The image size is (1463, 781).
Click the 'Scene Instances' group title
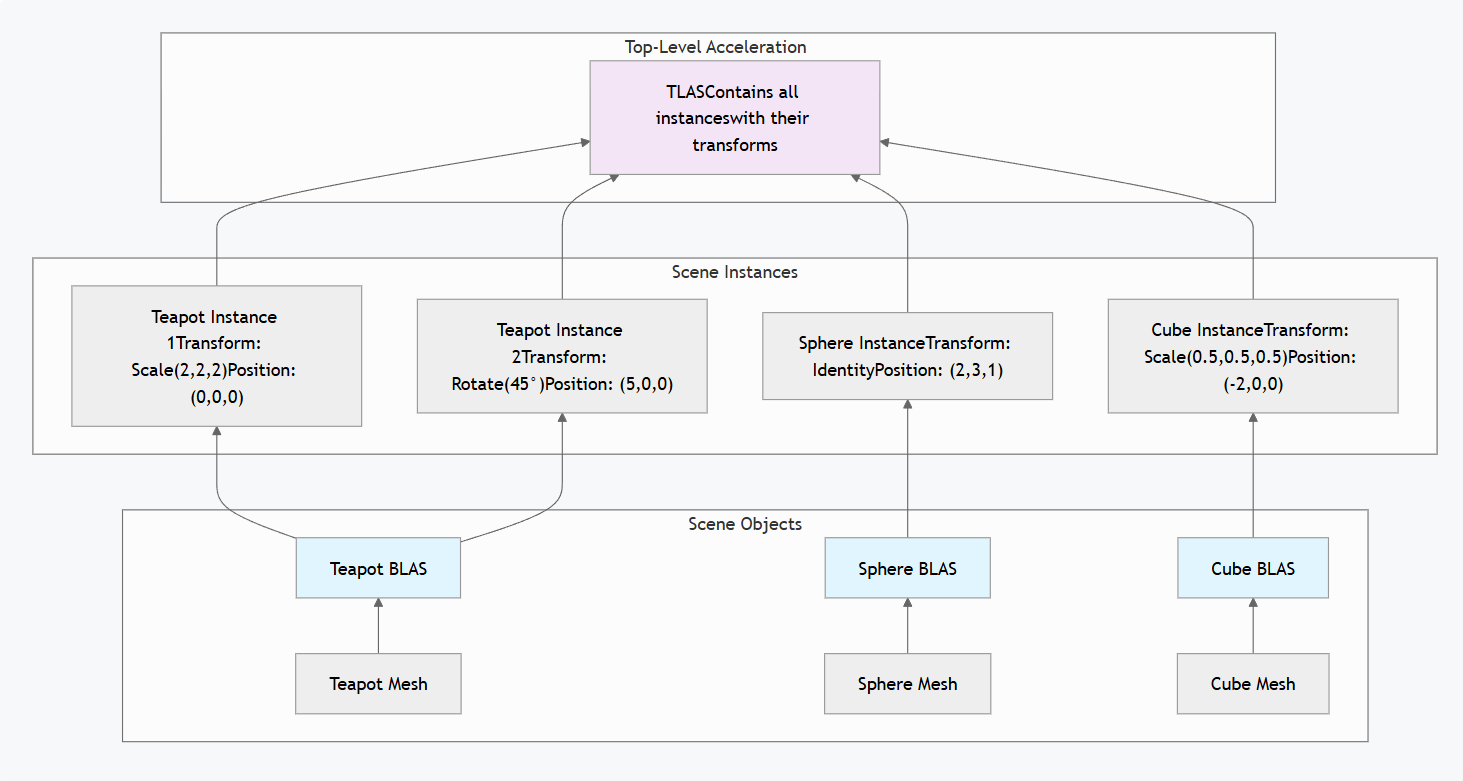click(734, 271)
